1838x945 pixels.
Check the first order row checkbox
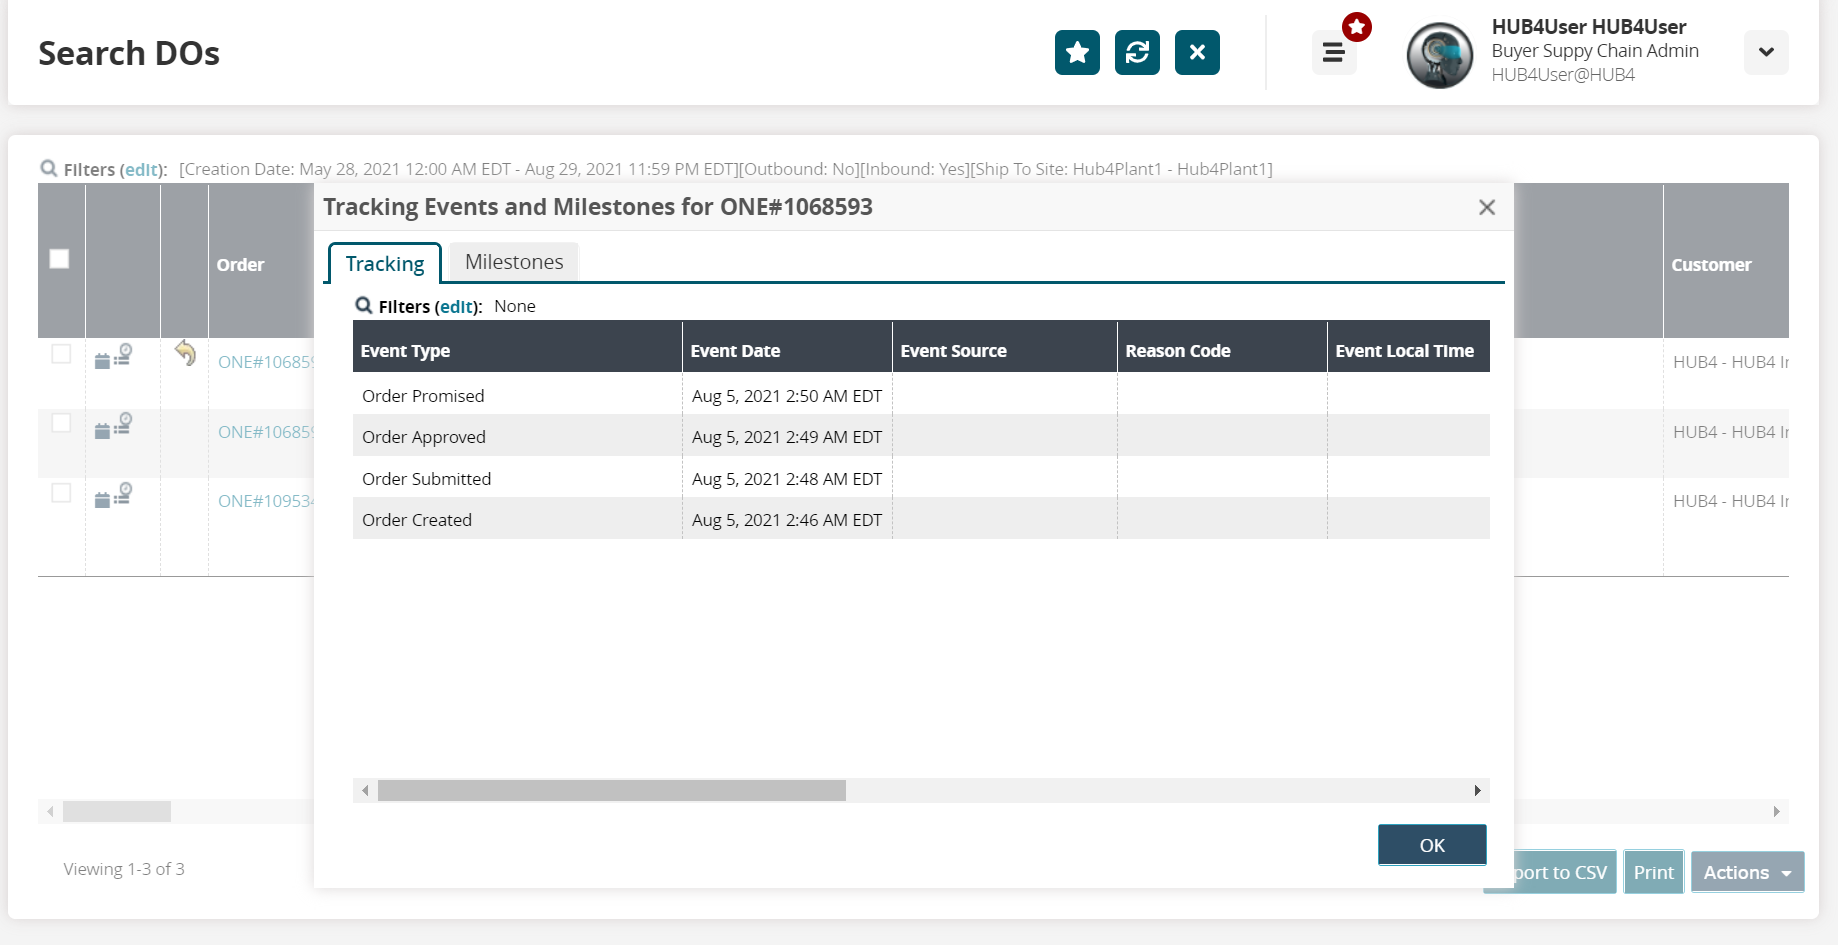coord(61,354)
